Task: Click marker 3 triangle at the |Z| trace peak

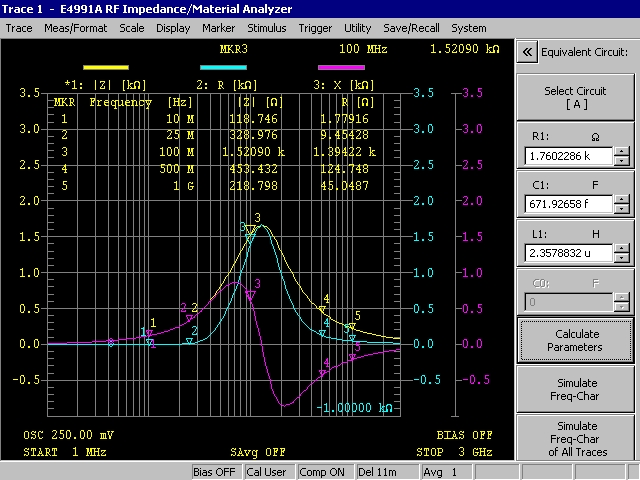Action: (250, 230)
